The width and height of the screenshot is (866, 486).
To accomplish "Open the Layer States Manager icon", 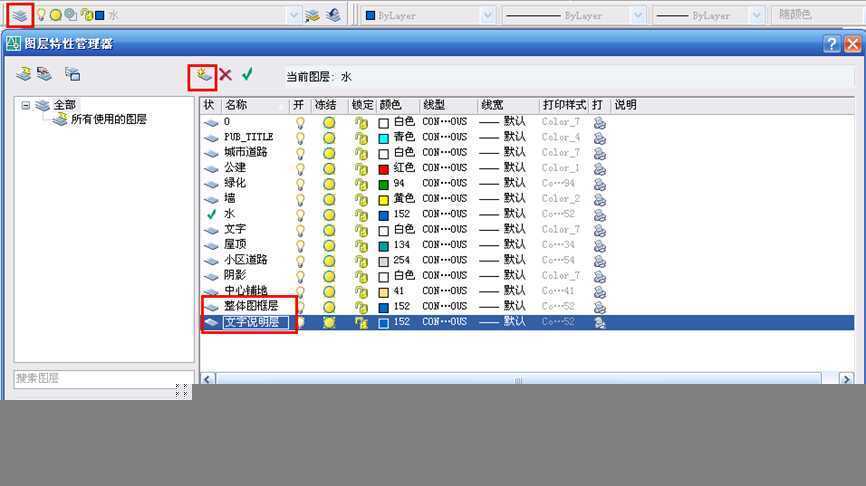I will click(72, 73).
